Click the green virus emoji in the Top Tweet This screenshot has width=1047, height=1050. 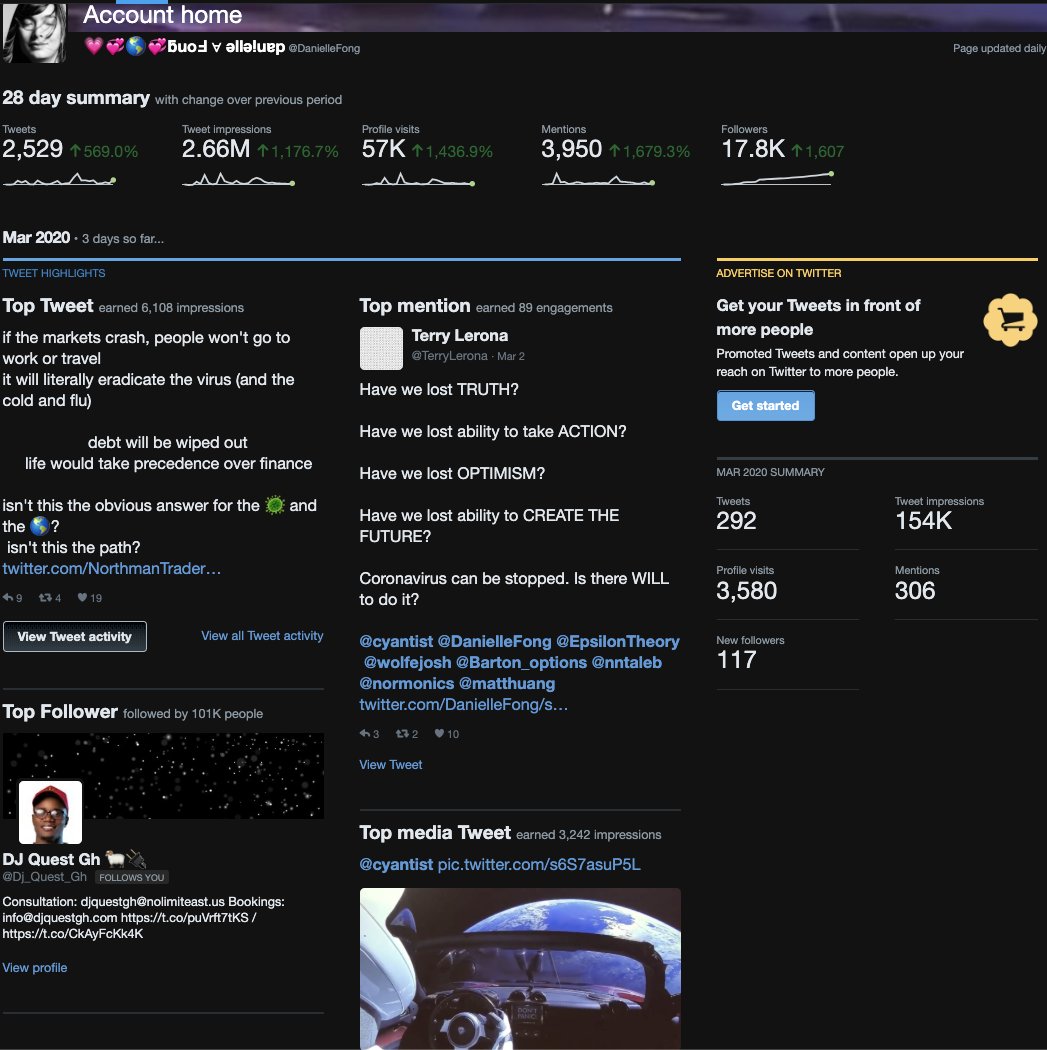274,505
